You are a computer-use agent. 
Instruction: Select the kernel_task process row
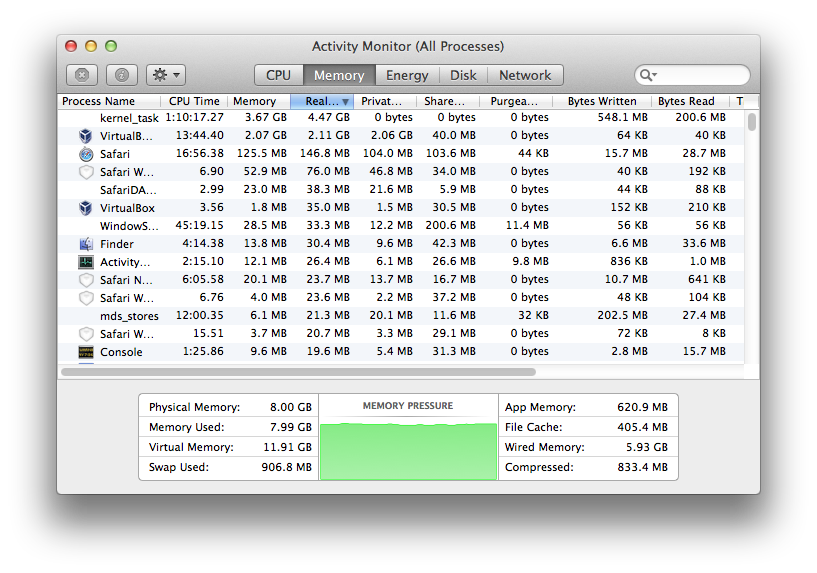(x=401, y=118)
